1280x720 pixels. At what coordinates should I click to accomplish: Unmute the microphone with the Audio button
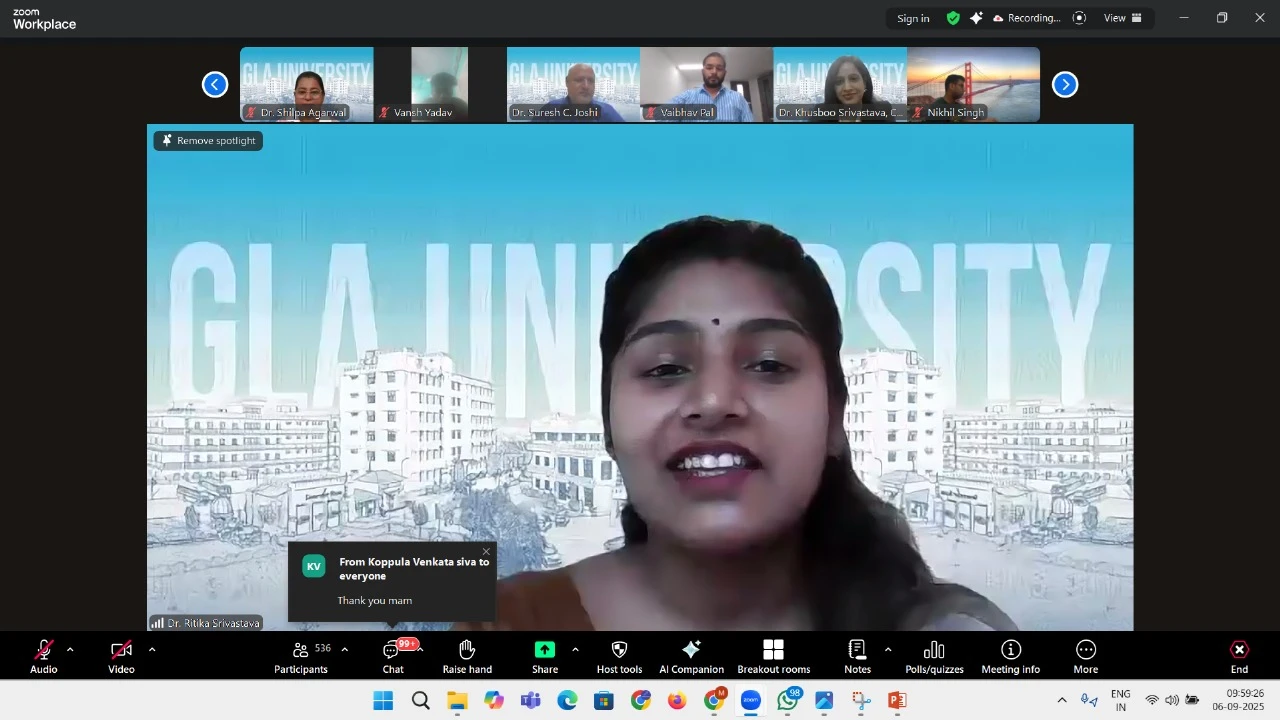point(44,657)
